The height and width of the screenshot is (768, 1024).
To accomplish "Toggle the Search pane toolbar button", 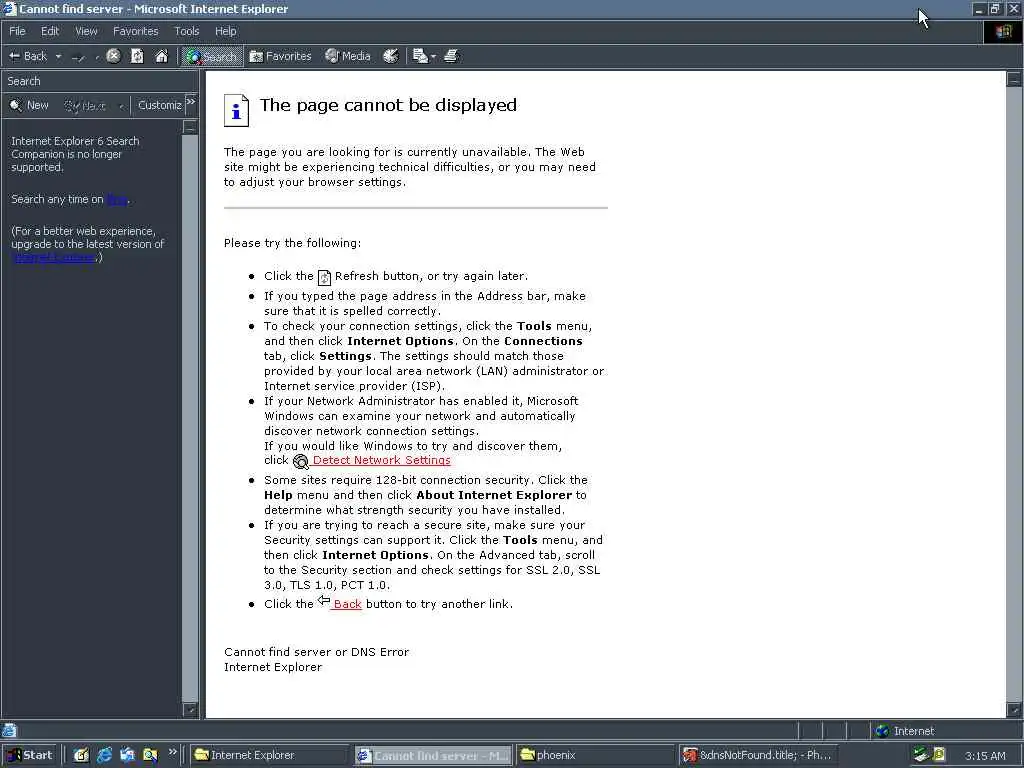I will [x=212, y=56].
